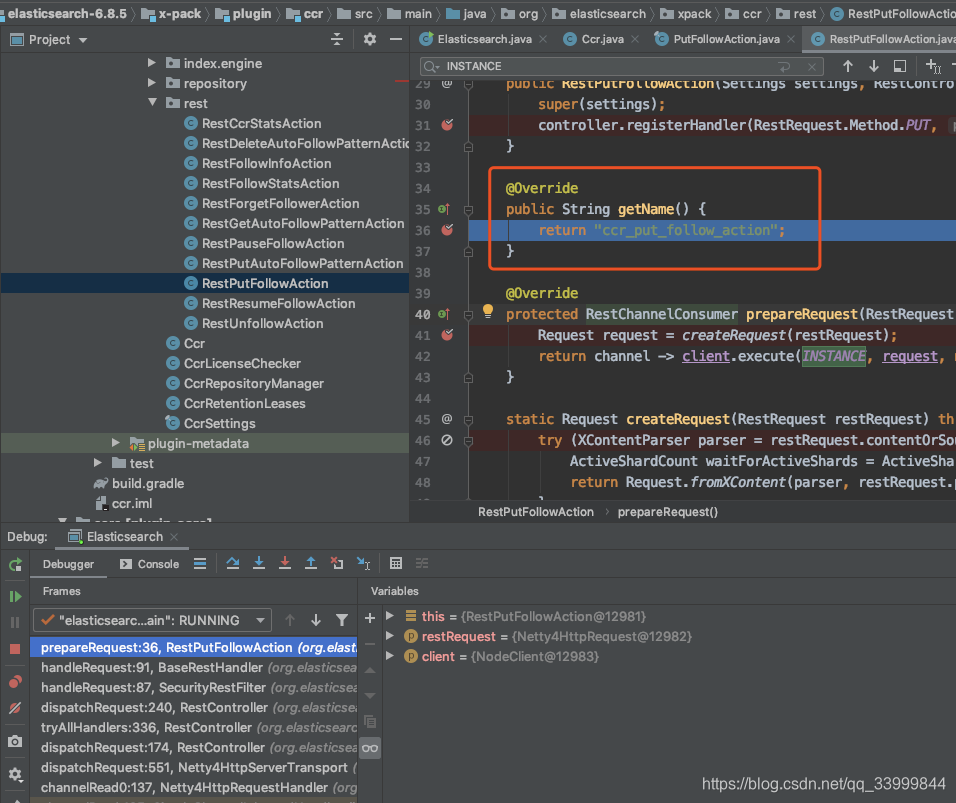Collapse the rest folder in project tree
Image resolution: width=956 pixels, height=803 pixels.
153,103
